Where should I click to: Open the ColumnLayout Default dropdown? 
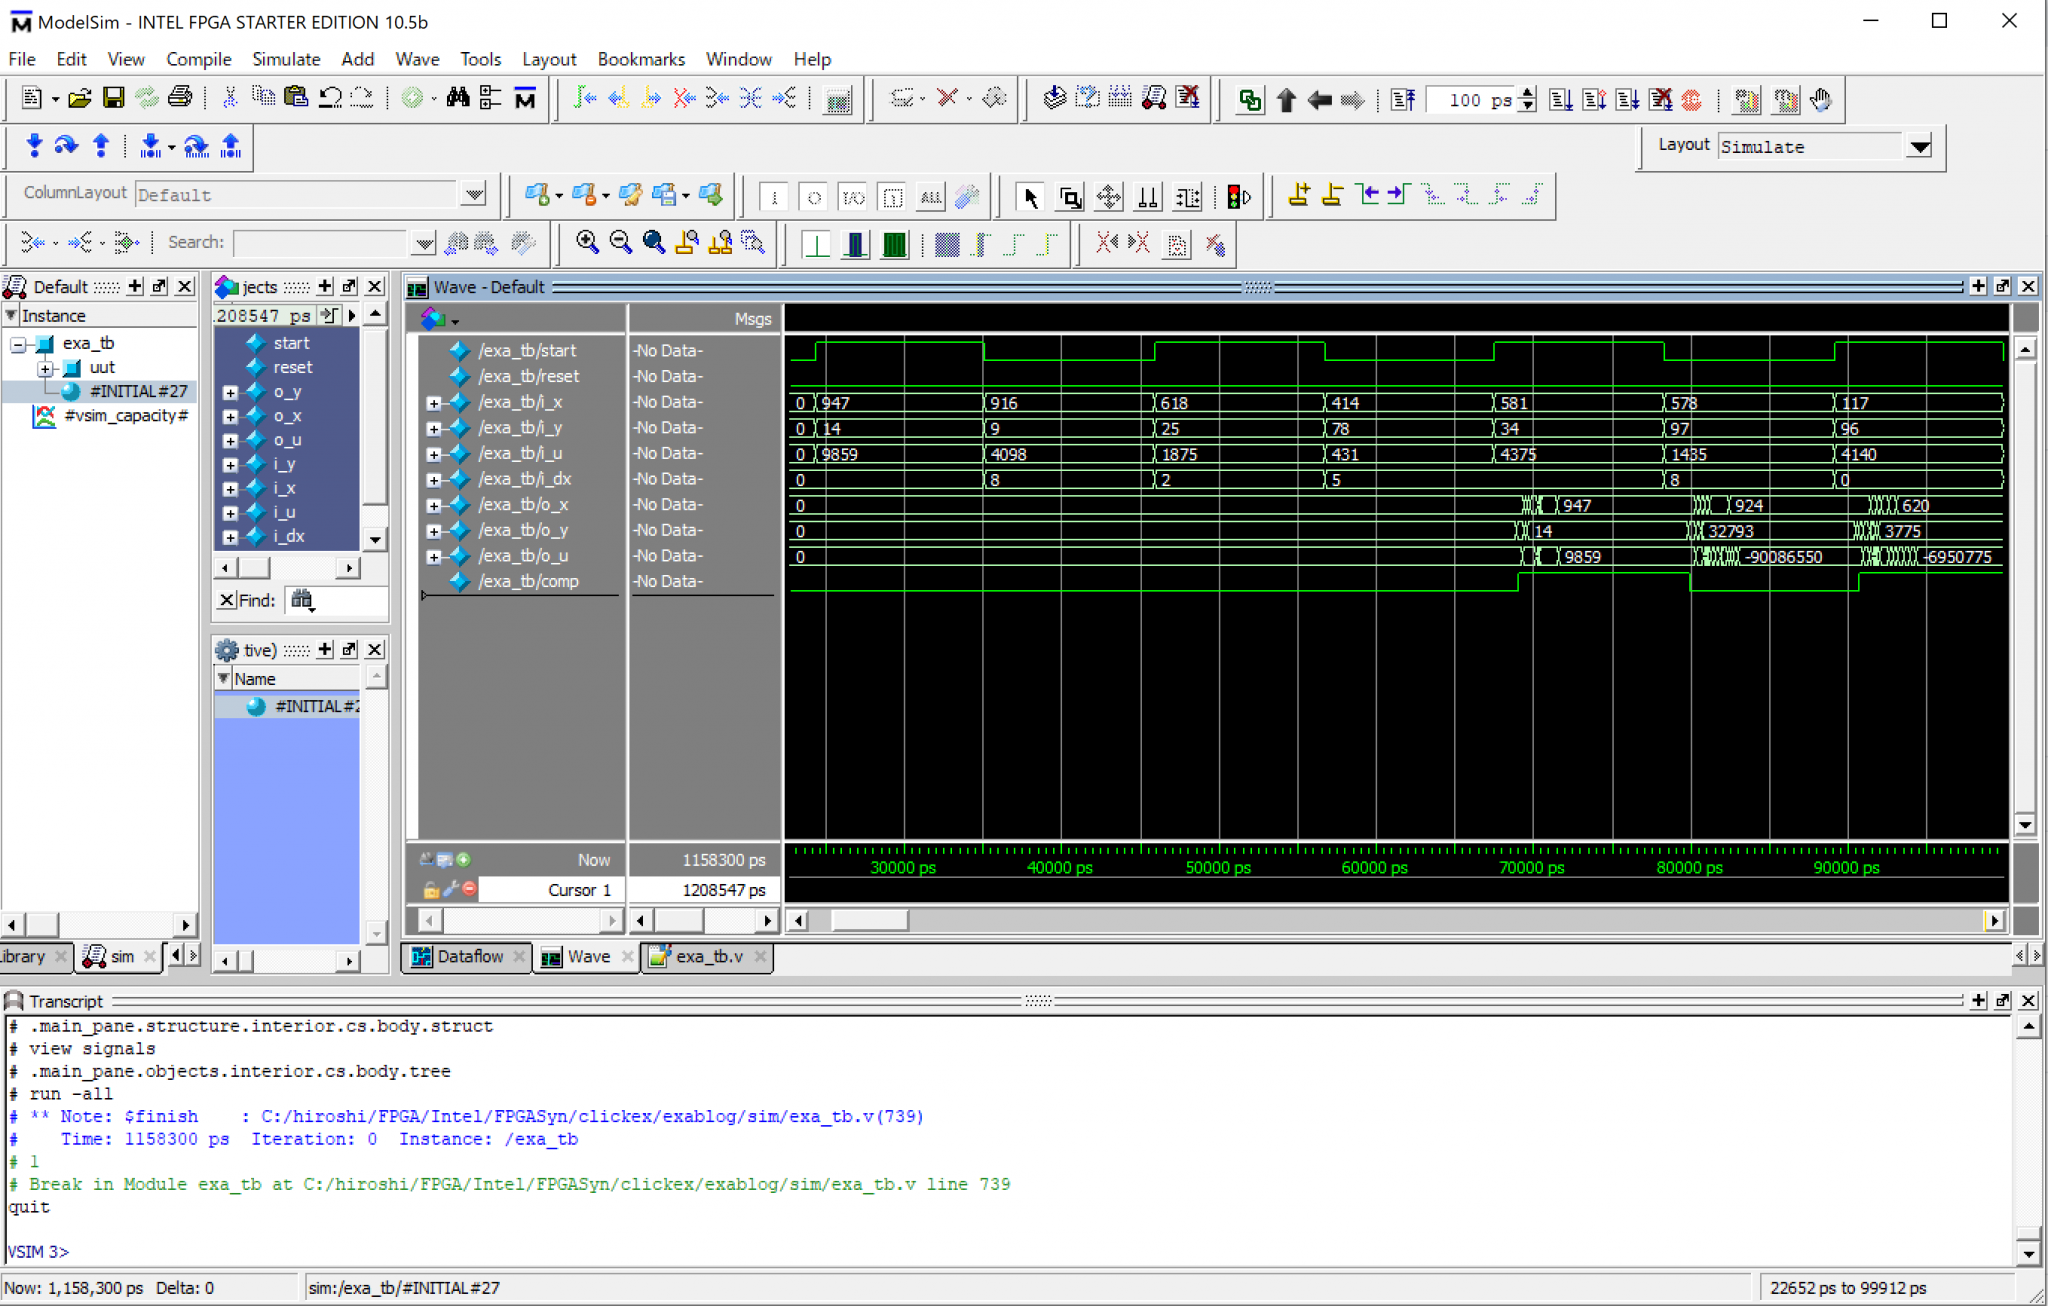474,195
